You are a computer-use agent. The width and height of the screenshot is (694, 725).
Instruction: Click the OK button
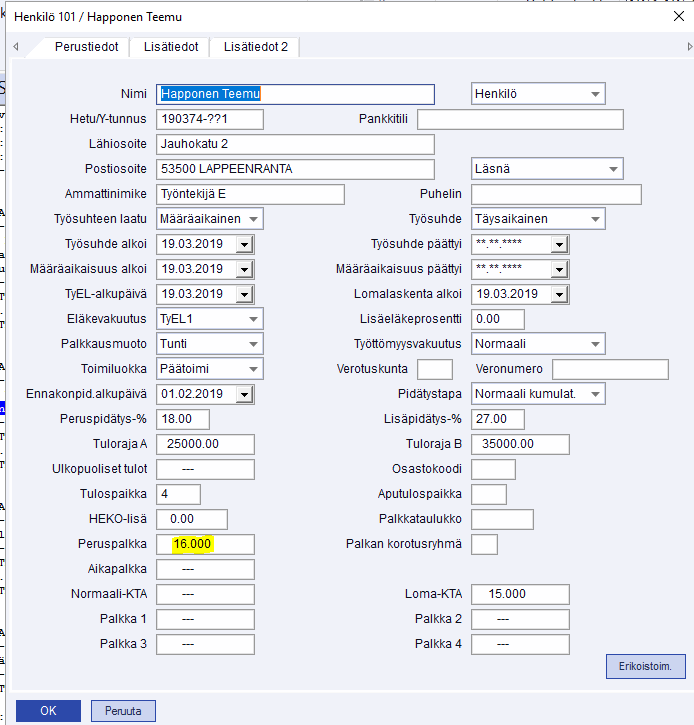point(48,711)
